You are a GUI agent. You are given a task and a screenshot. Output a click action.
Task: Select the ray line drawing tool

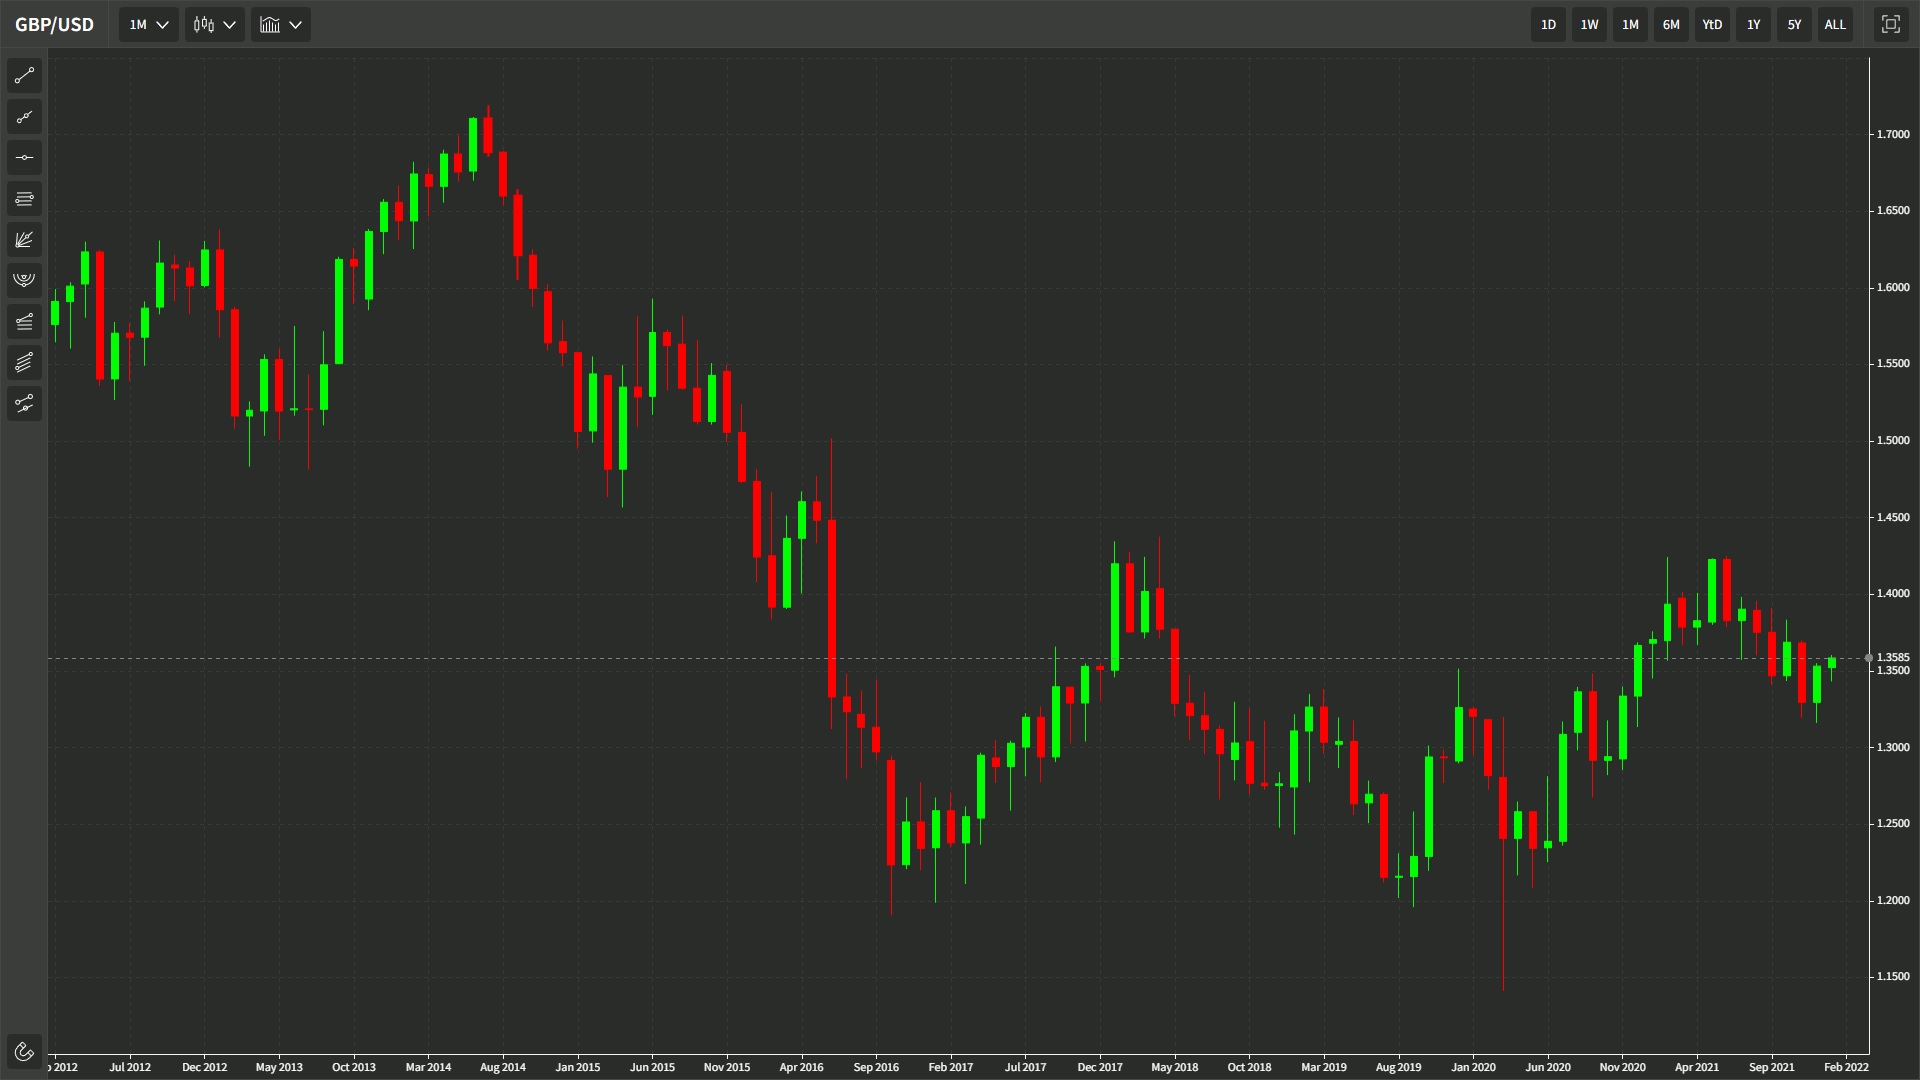pyautogui.click(x=24, y=117)
